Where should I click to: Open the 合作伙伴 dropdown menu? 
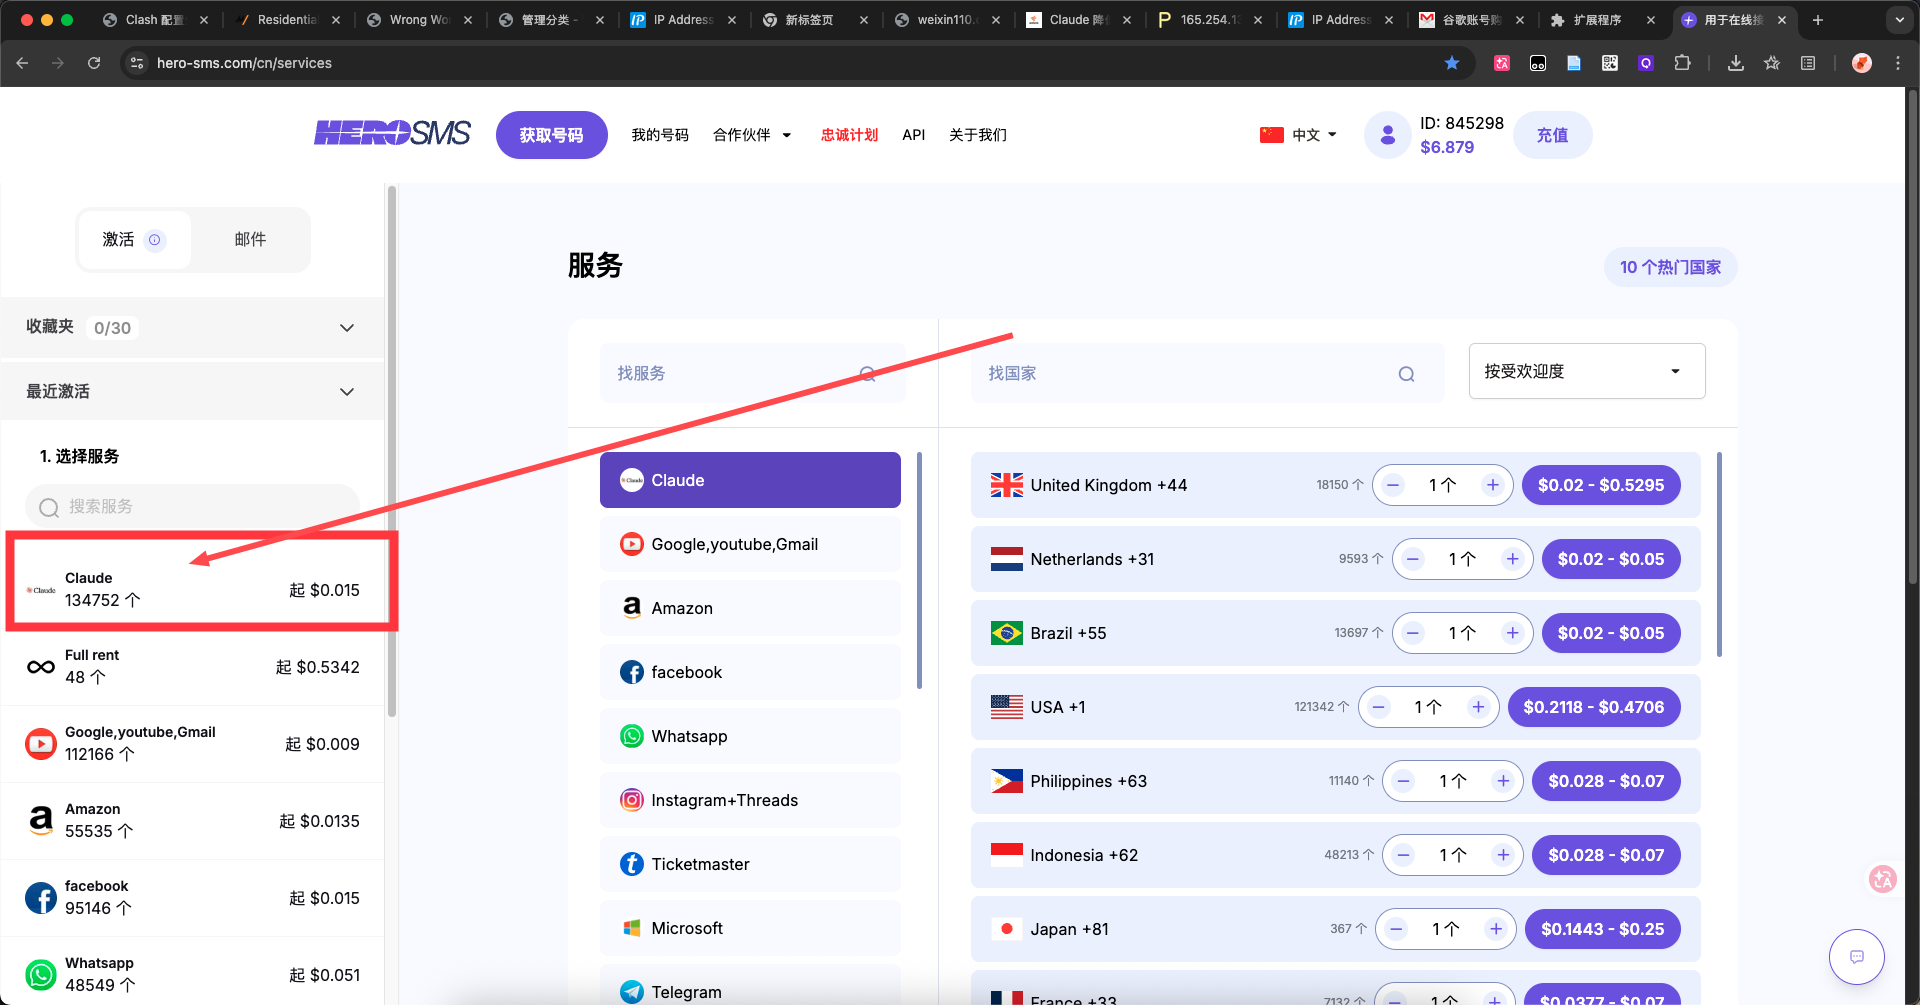752,135
